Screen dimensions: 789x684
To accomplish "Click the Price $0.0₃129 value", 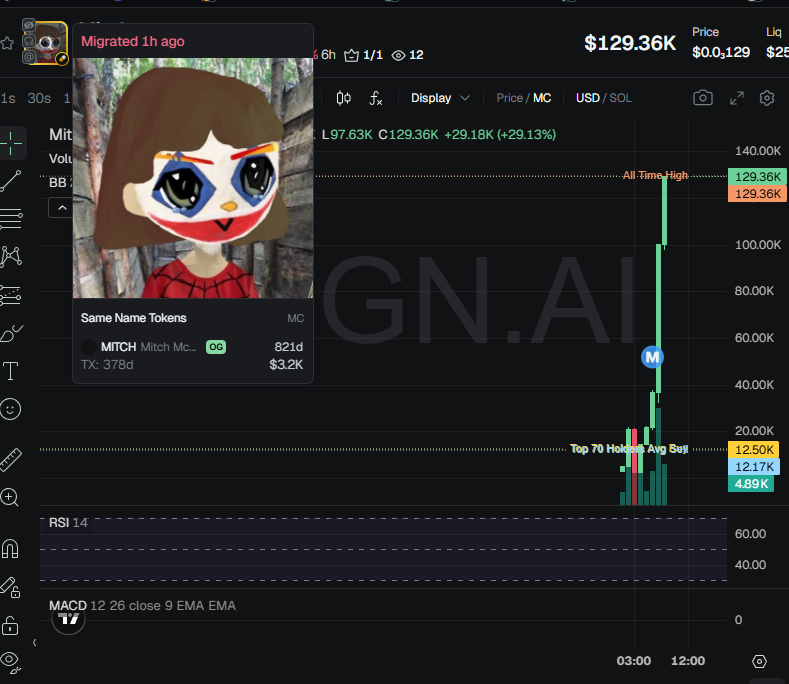I will coord(721,52).
